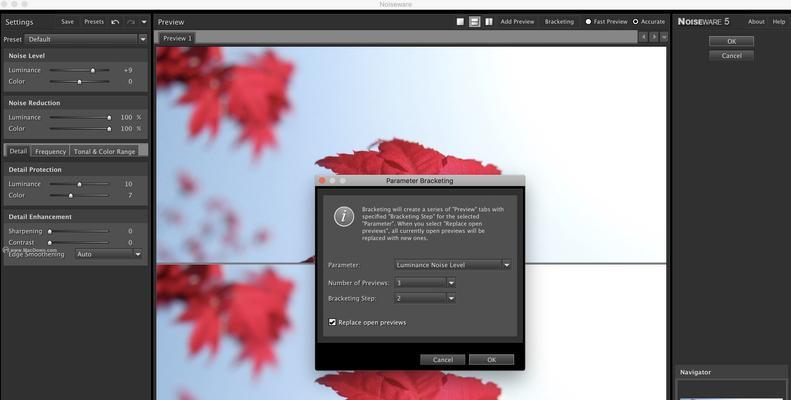This screenshot has height=400, width=791.
Task: Click the Detail Protection Color value 7
Action: 130,195
